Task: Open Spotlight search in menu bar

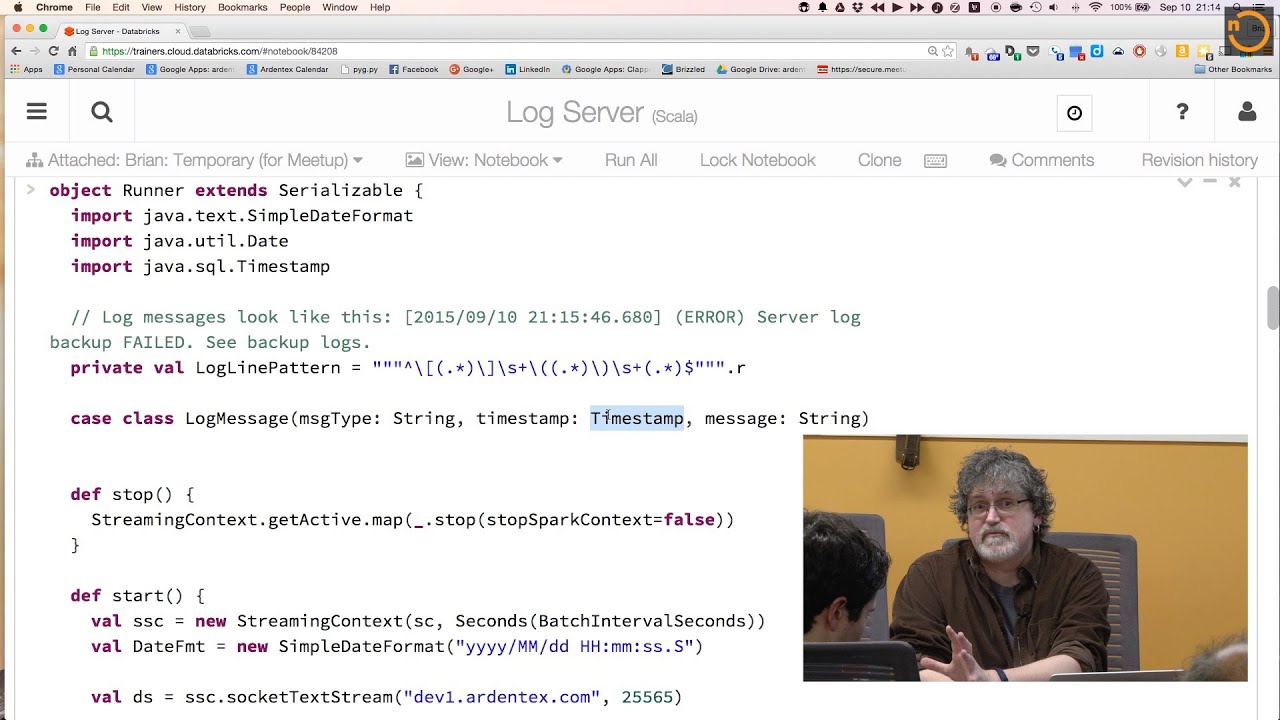Action: [x=1237, y=7]
